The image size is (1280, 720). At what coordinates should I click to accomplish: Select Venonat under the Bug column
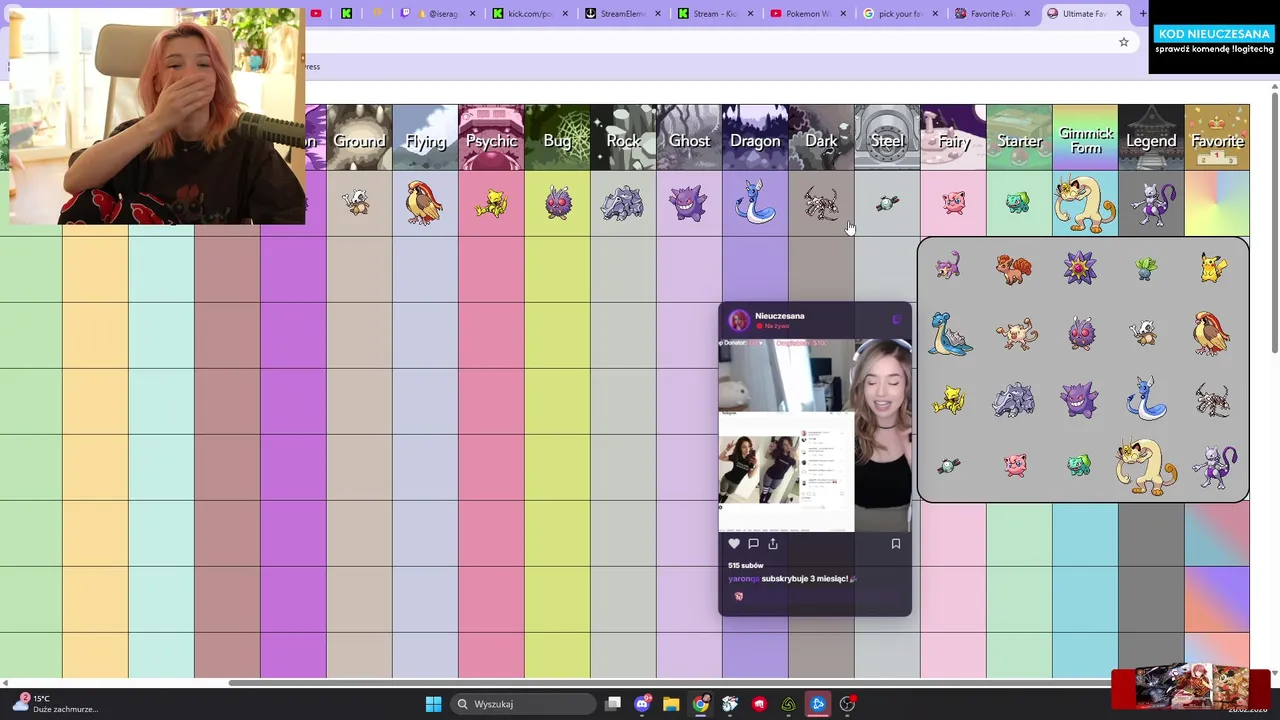click(x=557, y=203)
